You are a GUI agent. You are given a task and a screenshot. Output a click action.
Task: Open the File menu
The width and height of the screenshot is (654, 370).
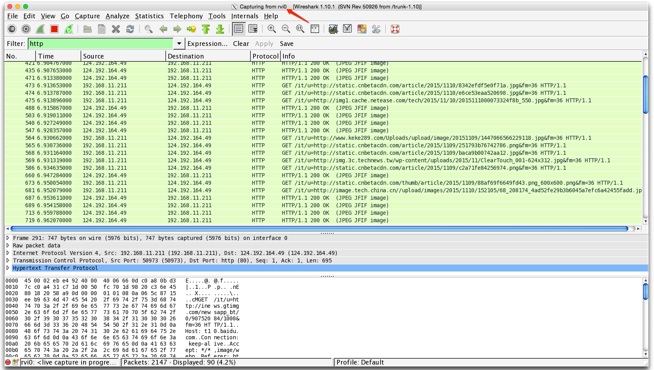coord(13,16)
